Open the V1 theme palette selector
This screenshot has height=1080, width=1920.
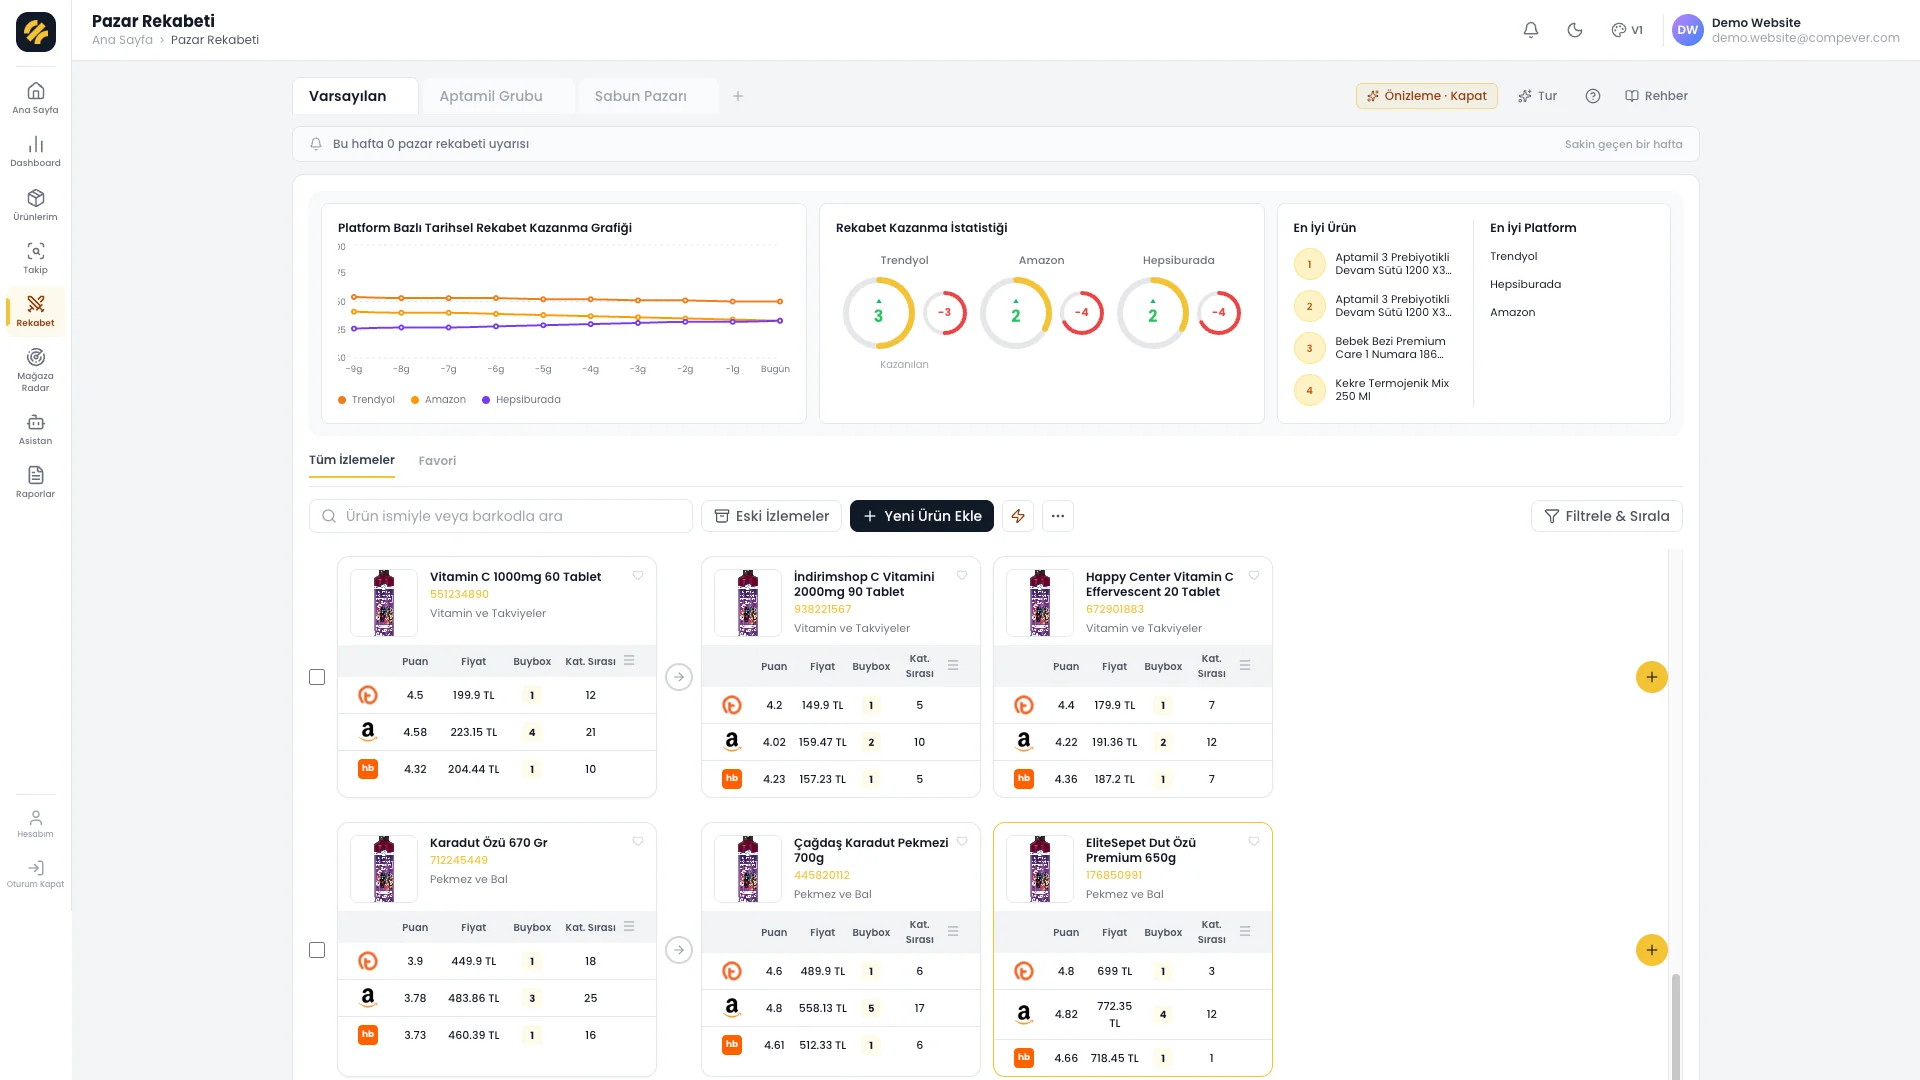[x=1627, y=30]
